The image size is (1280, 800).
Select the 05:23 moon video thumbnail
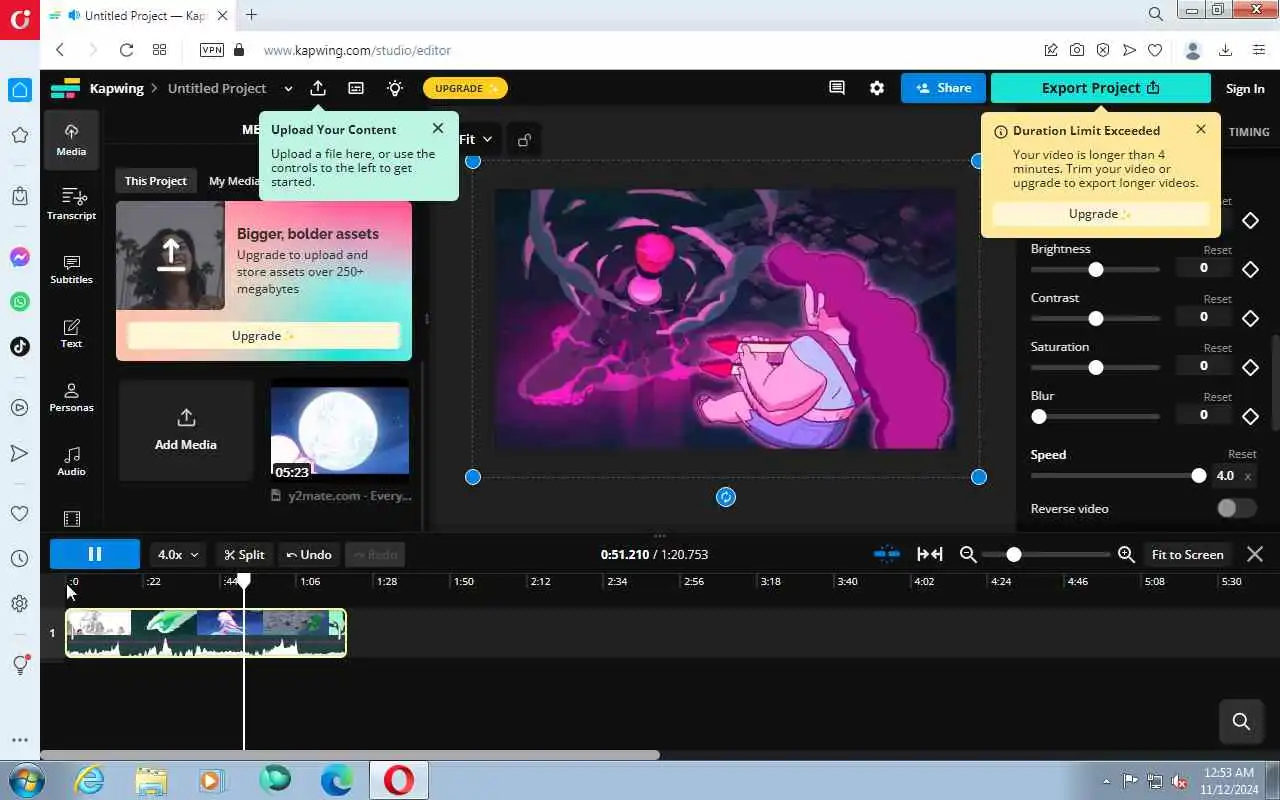340,431
